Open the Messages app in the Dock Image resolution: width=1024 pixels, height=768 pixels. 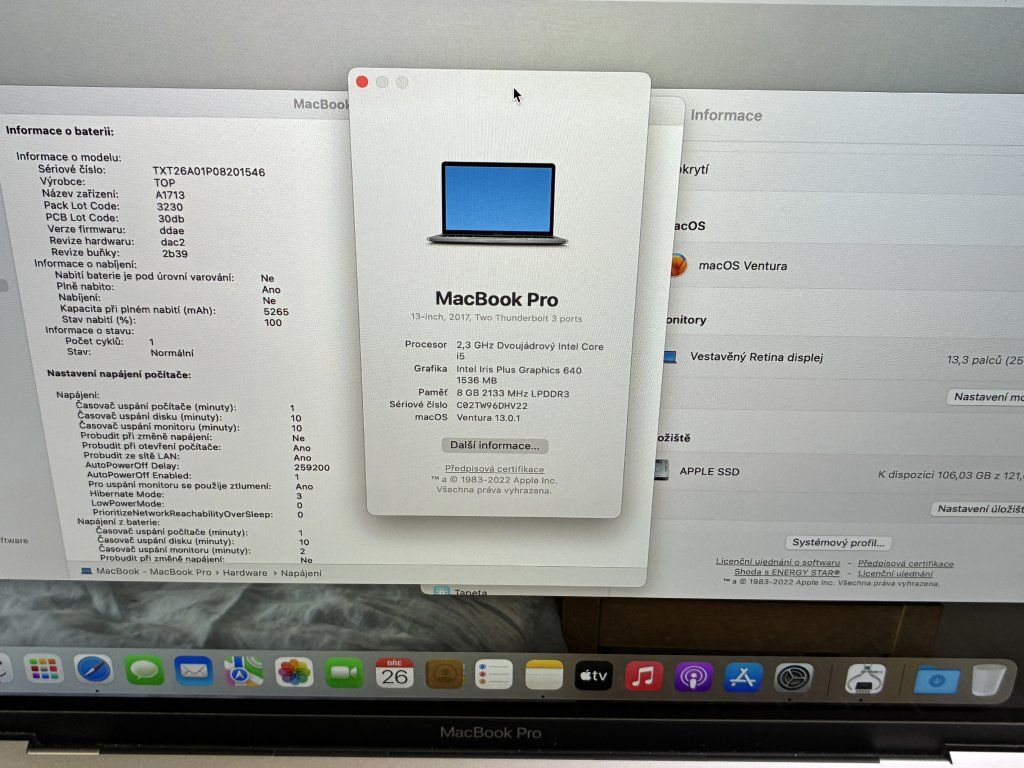coord(144,671)
